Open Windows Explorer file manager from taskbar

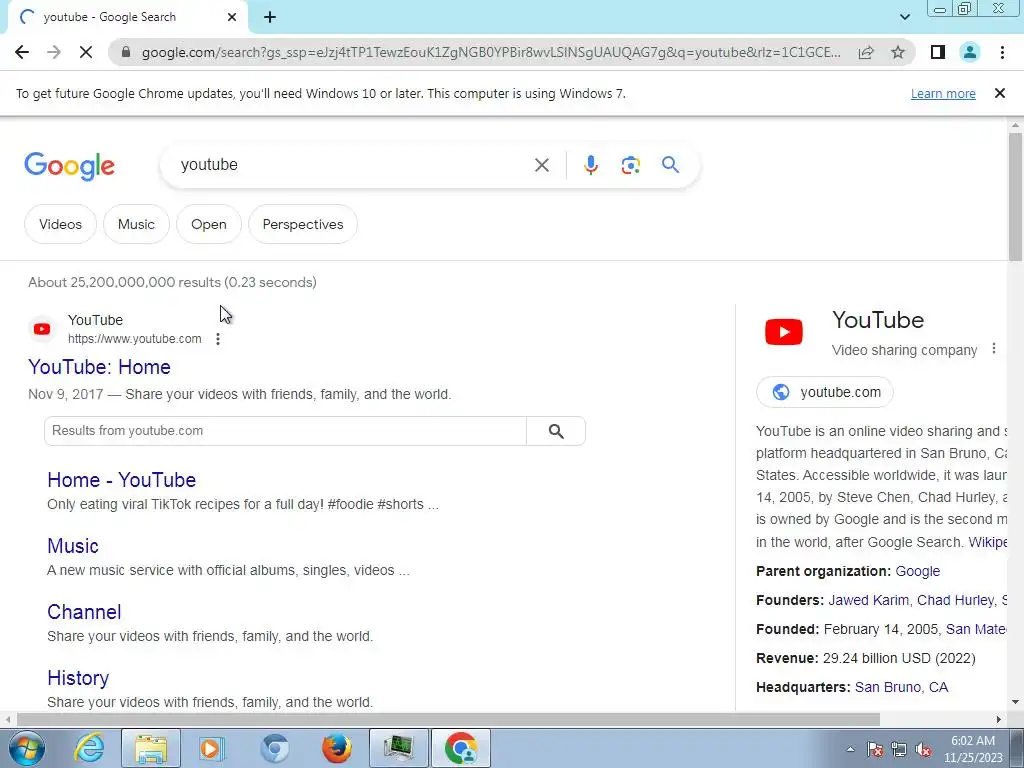point(151,748)
